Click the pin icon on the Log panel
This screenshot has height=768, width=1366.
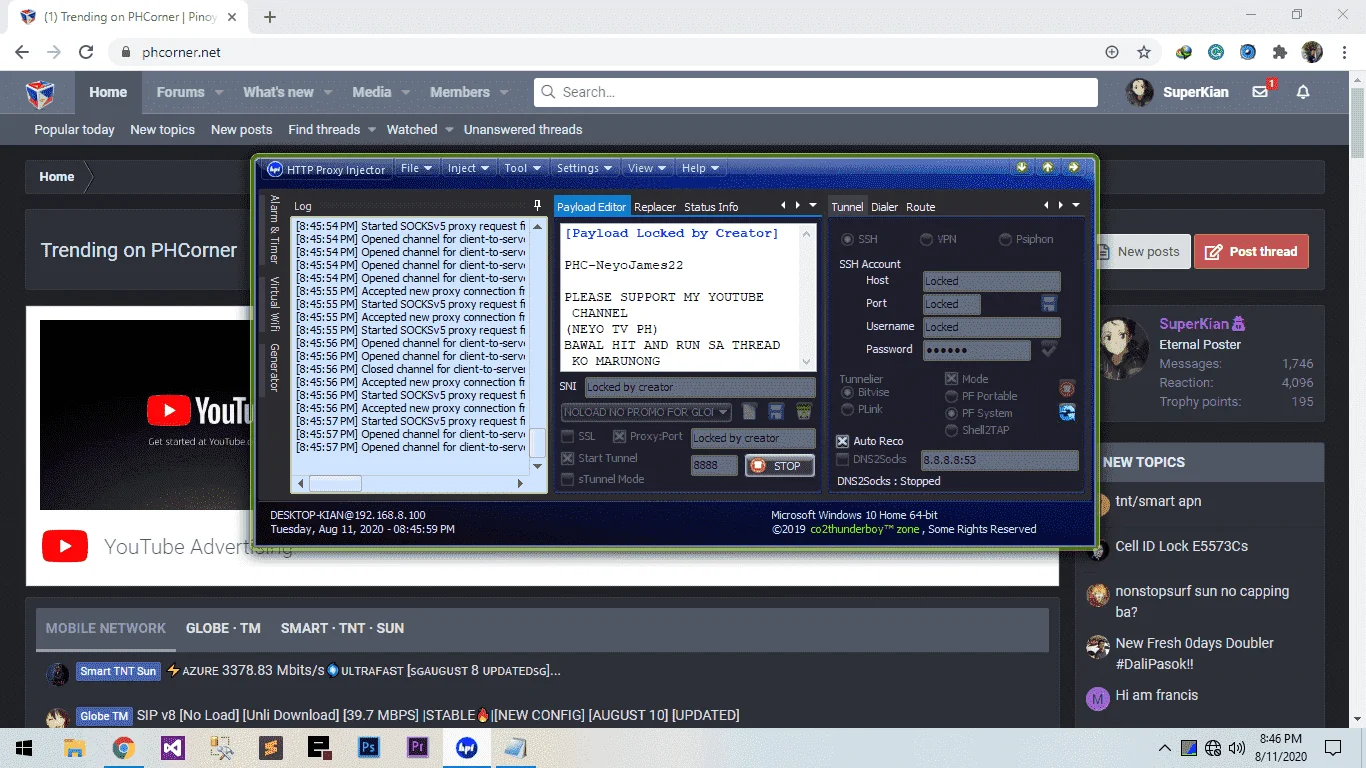pyautogui.click(x=537, y=206)
